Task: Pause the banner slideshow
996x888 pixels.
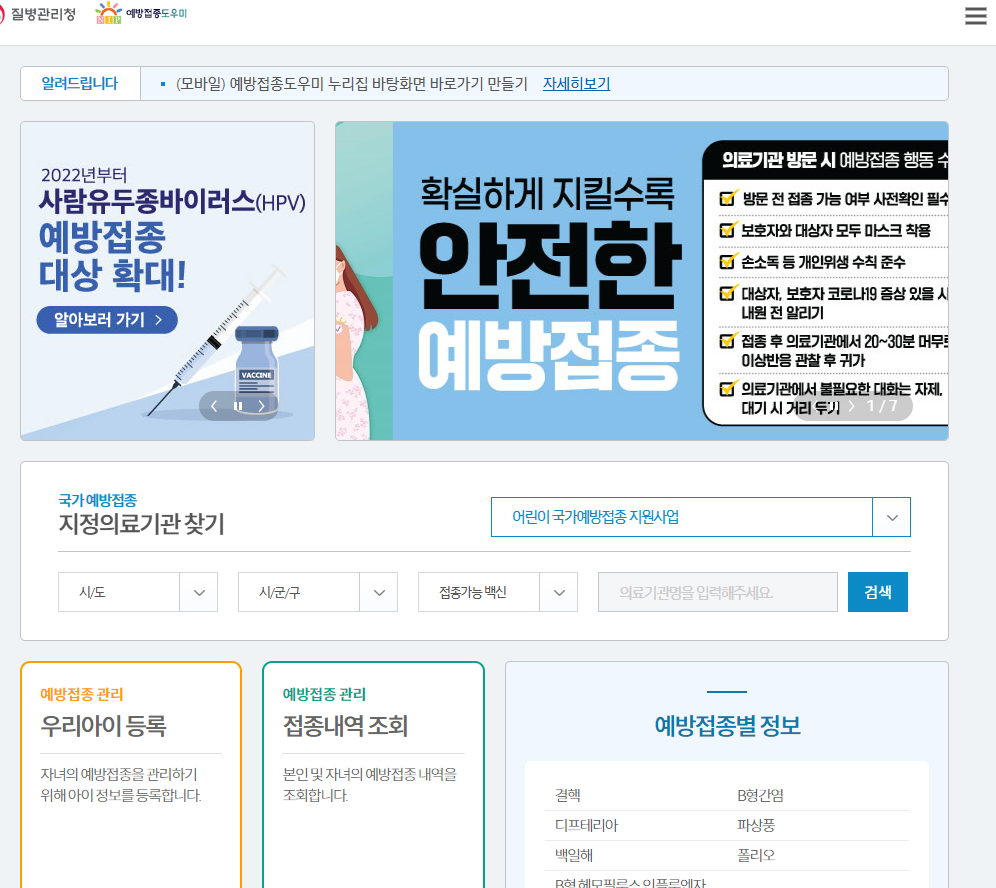Action: tap(237, 406)
